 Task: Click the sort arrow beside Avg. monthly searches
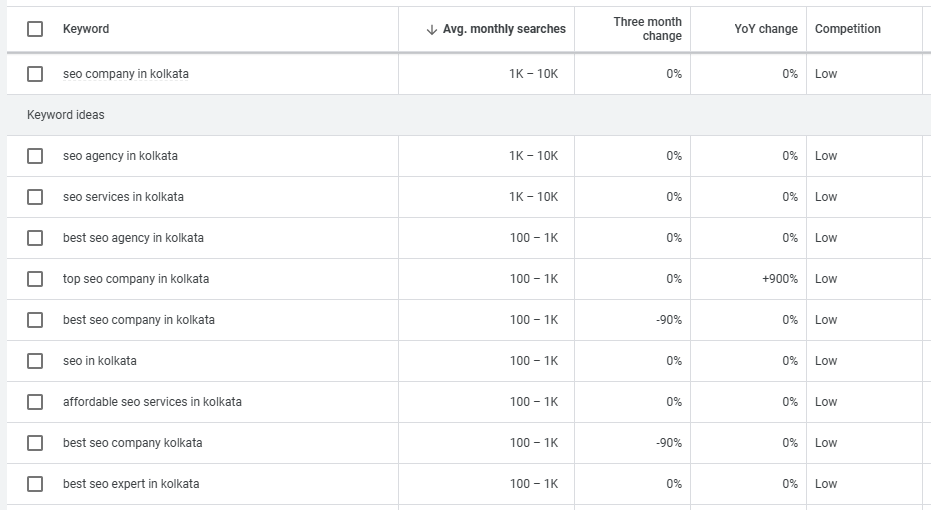(432, 30)
